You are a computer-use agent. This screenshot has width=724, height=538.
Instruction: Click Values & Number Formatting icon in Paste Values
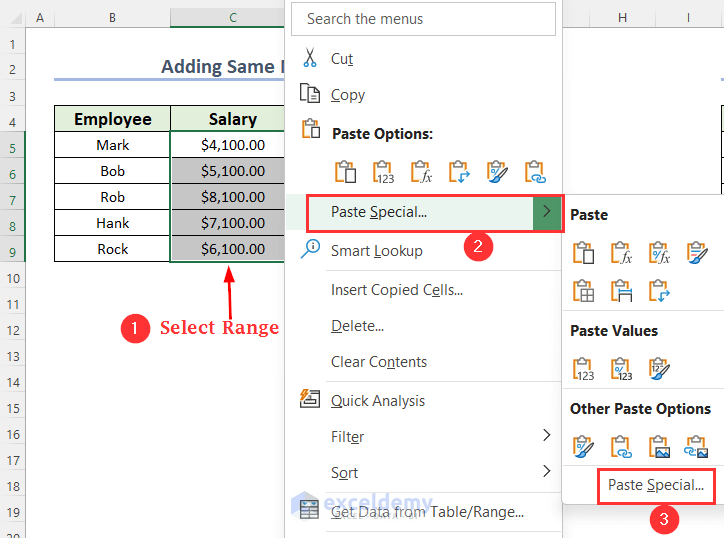(x=621, y=369)
